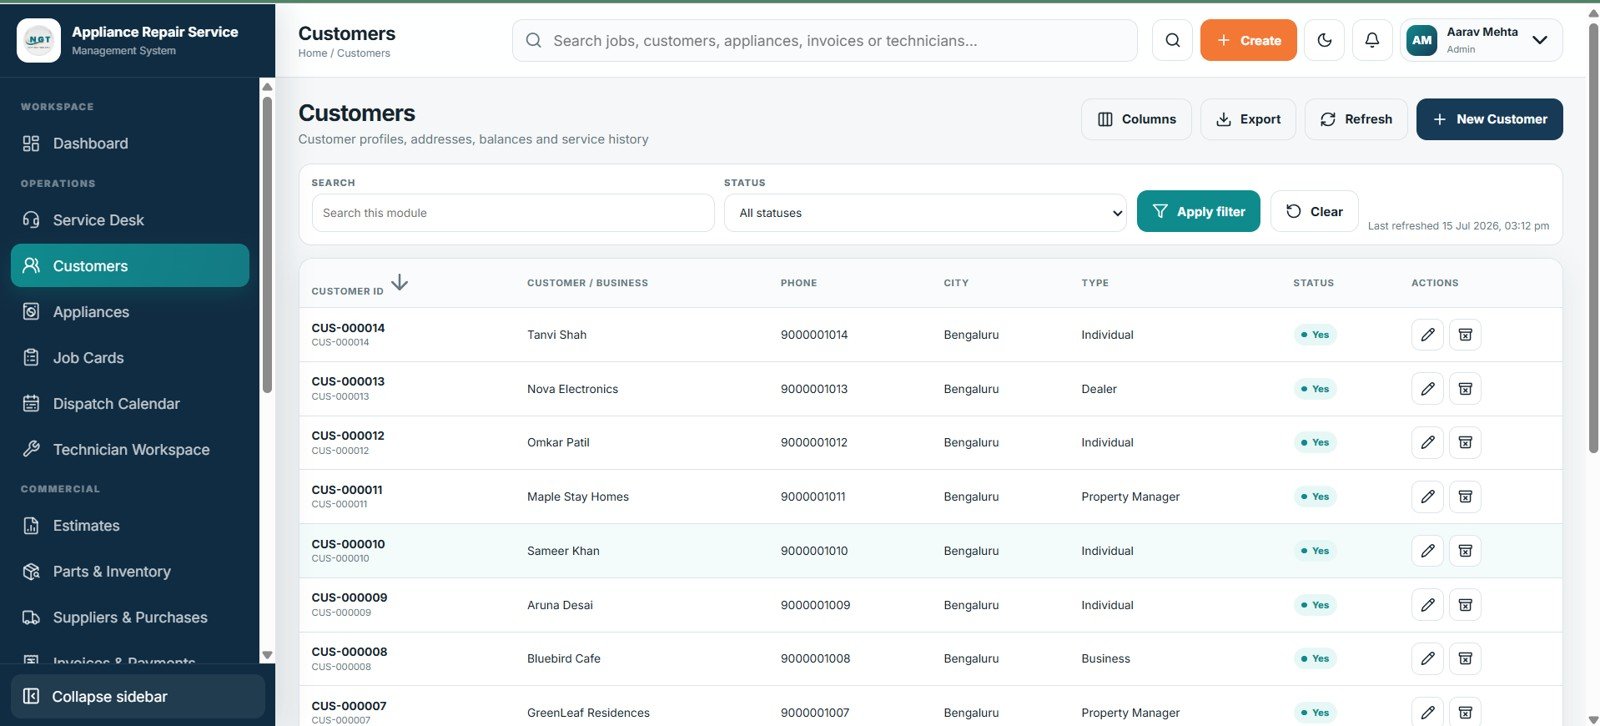Edit Aruna Desai pencil icon
This screenshot has width=1600, height=726.
point(1427,605)
